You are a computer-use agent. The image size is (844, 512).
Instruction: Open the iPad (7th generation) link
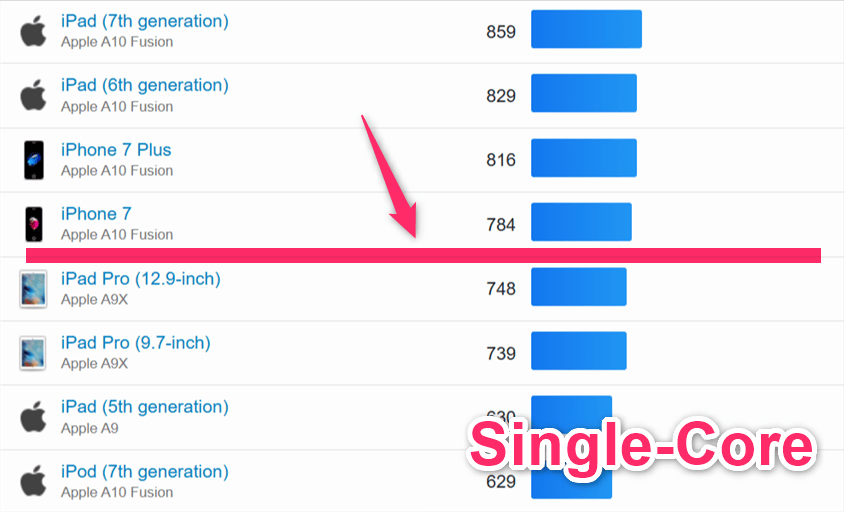(x=144, y=21)
